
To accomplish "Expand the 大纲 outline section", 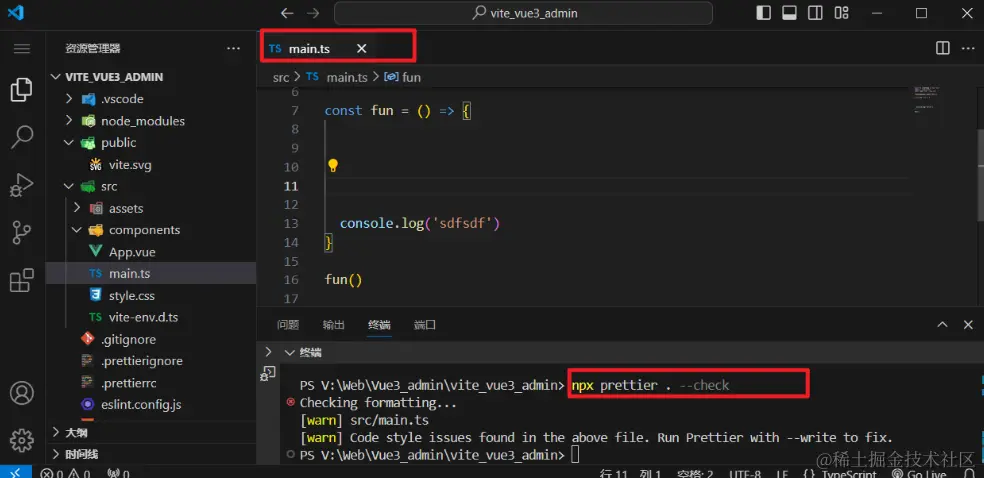I will click(x=151, y=432).
